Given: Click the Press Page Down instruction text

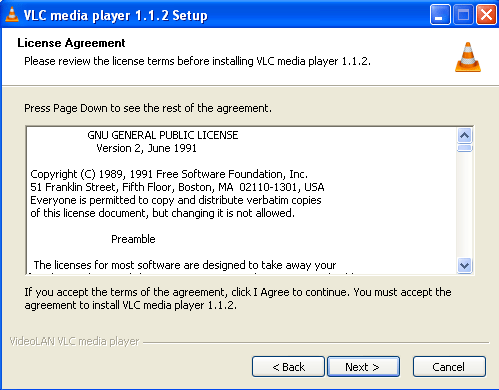Looking at the screenshot, I should tap(148, 108).
